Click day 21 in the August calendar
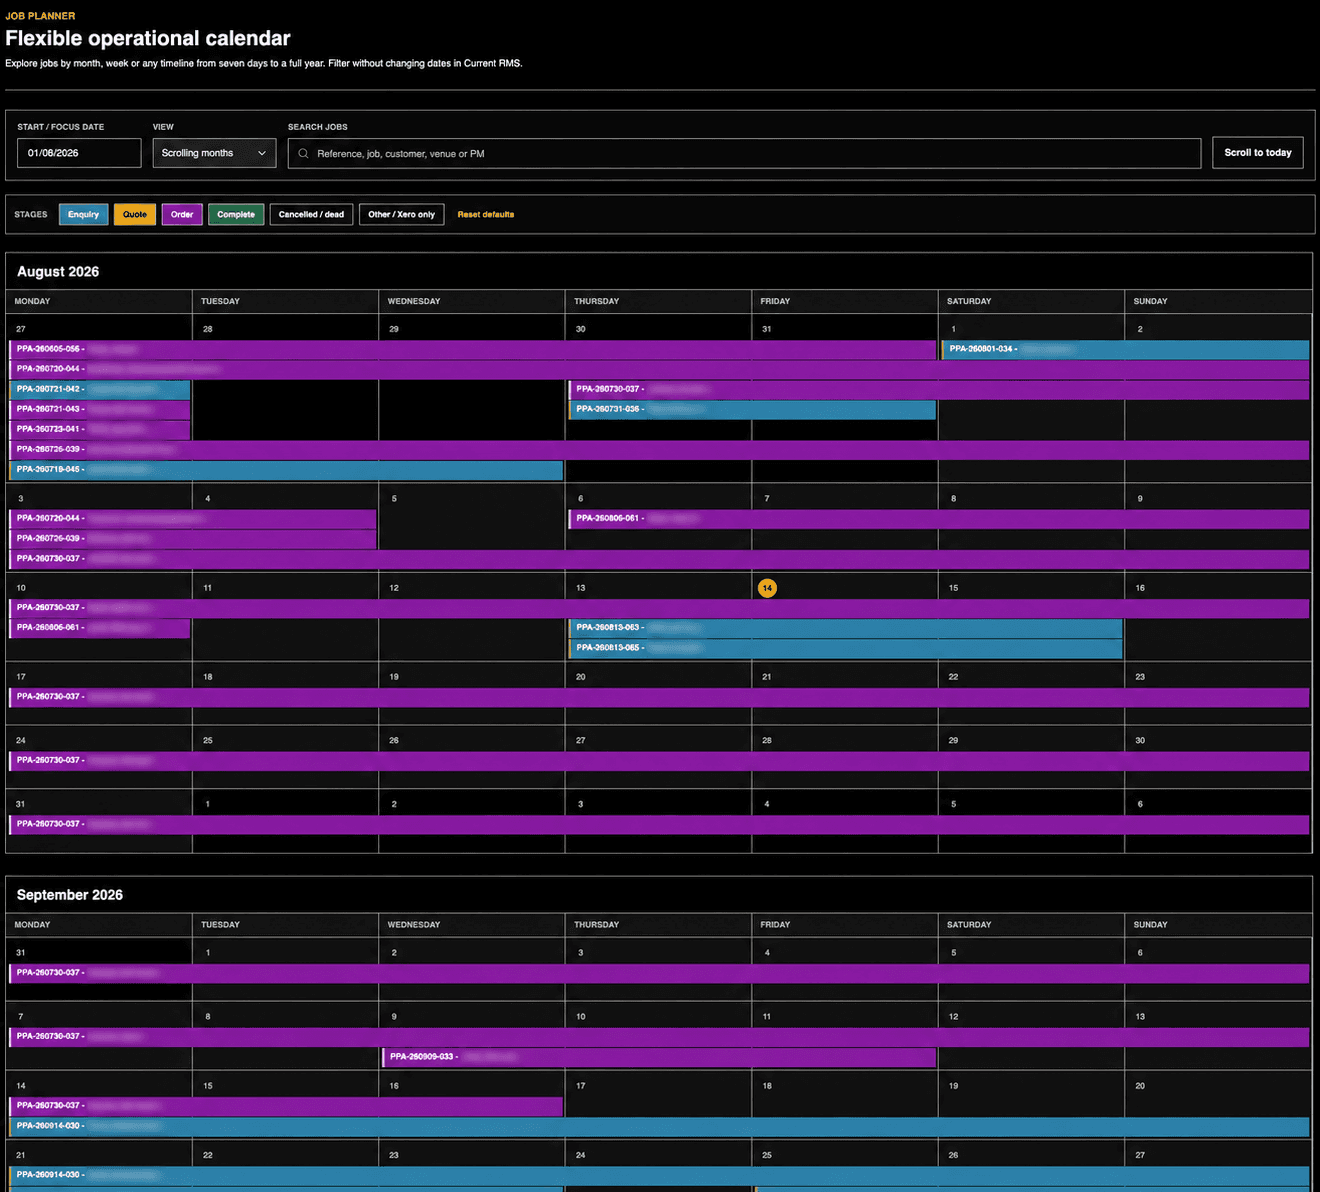This screenshot has height=1192, width=1320. coord(767,677)
